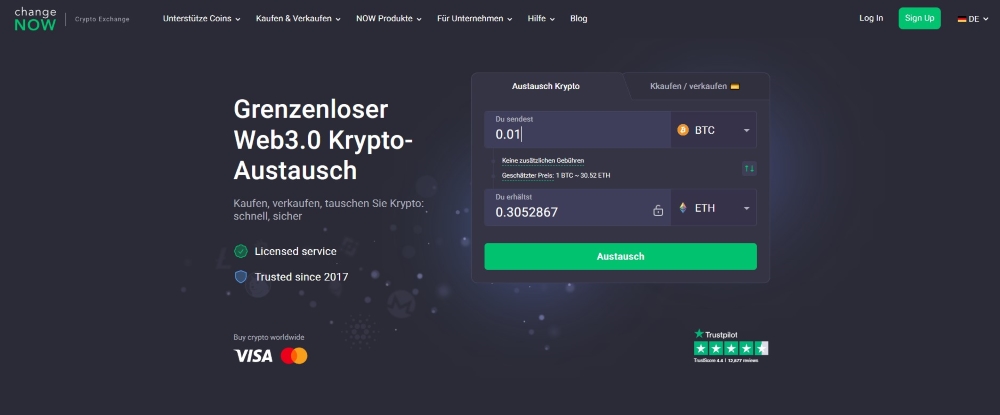Click the green Licensed service checkmark icon
This screenshot has width=1000, height=415.
point(240,251)
